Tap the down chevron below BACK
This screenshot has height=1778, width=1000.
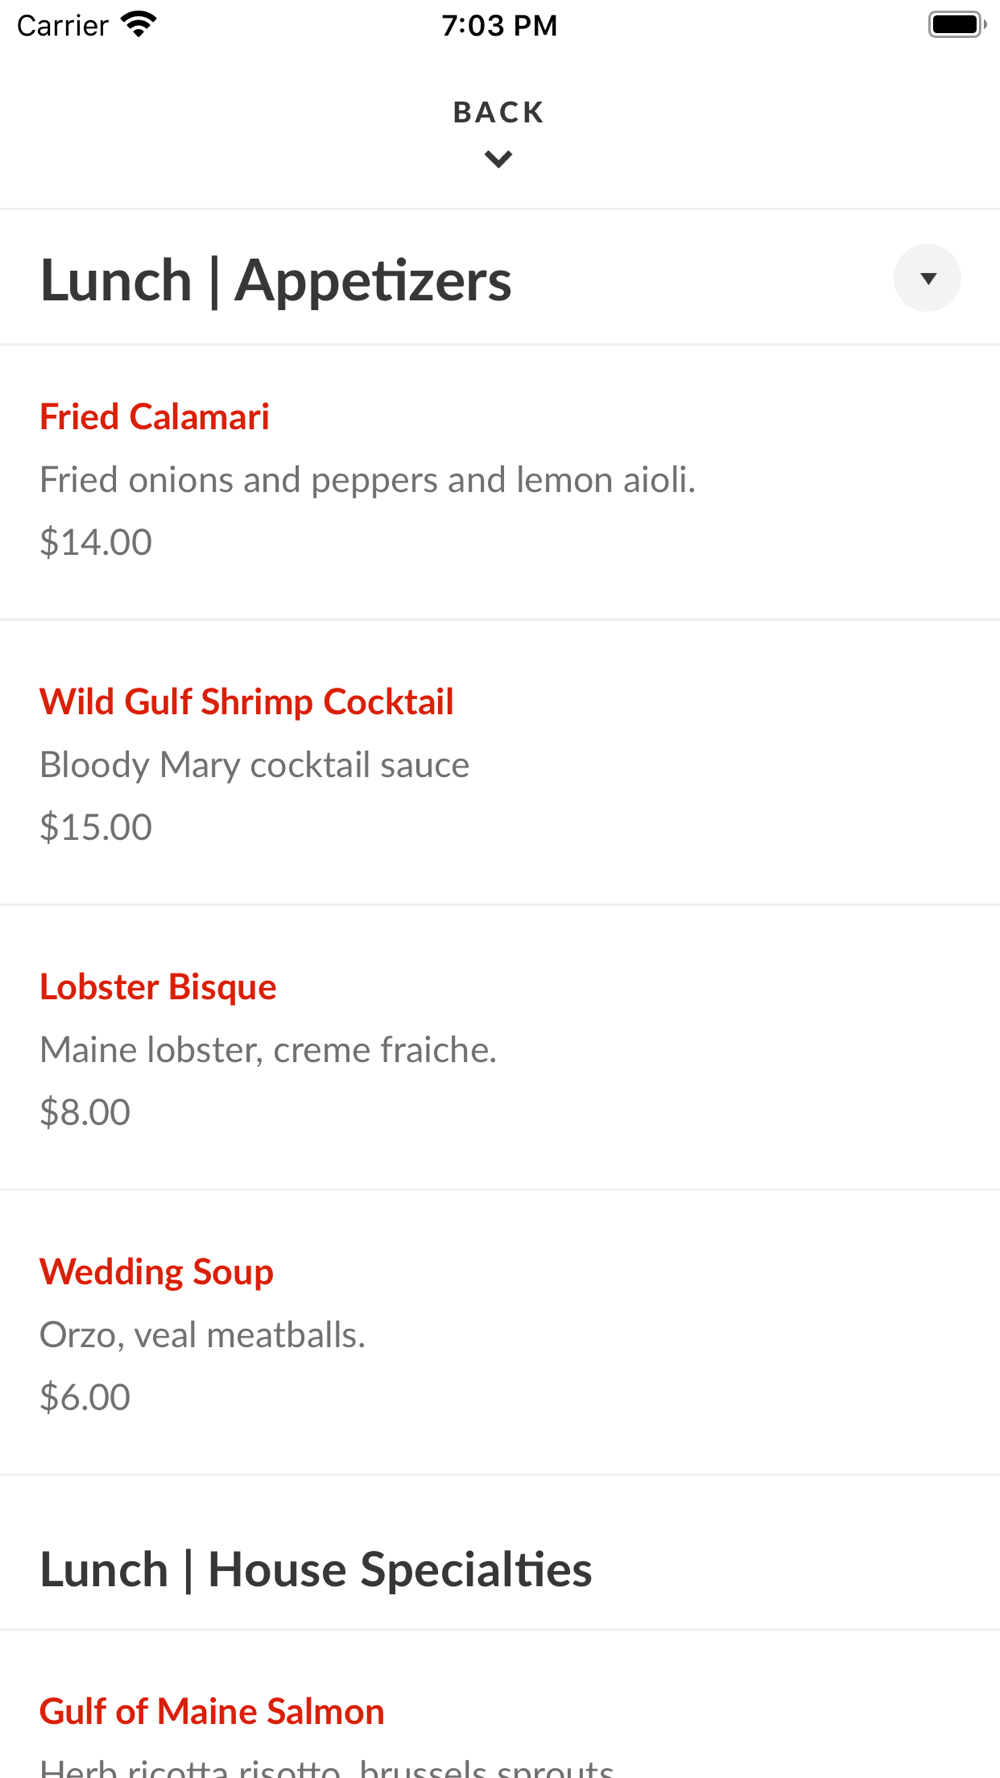click(x=498, y=159)
